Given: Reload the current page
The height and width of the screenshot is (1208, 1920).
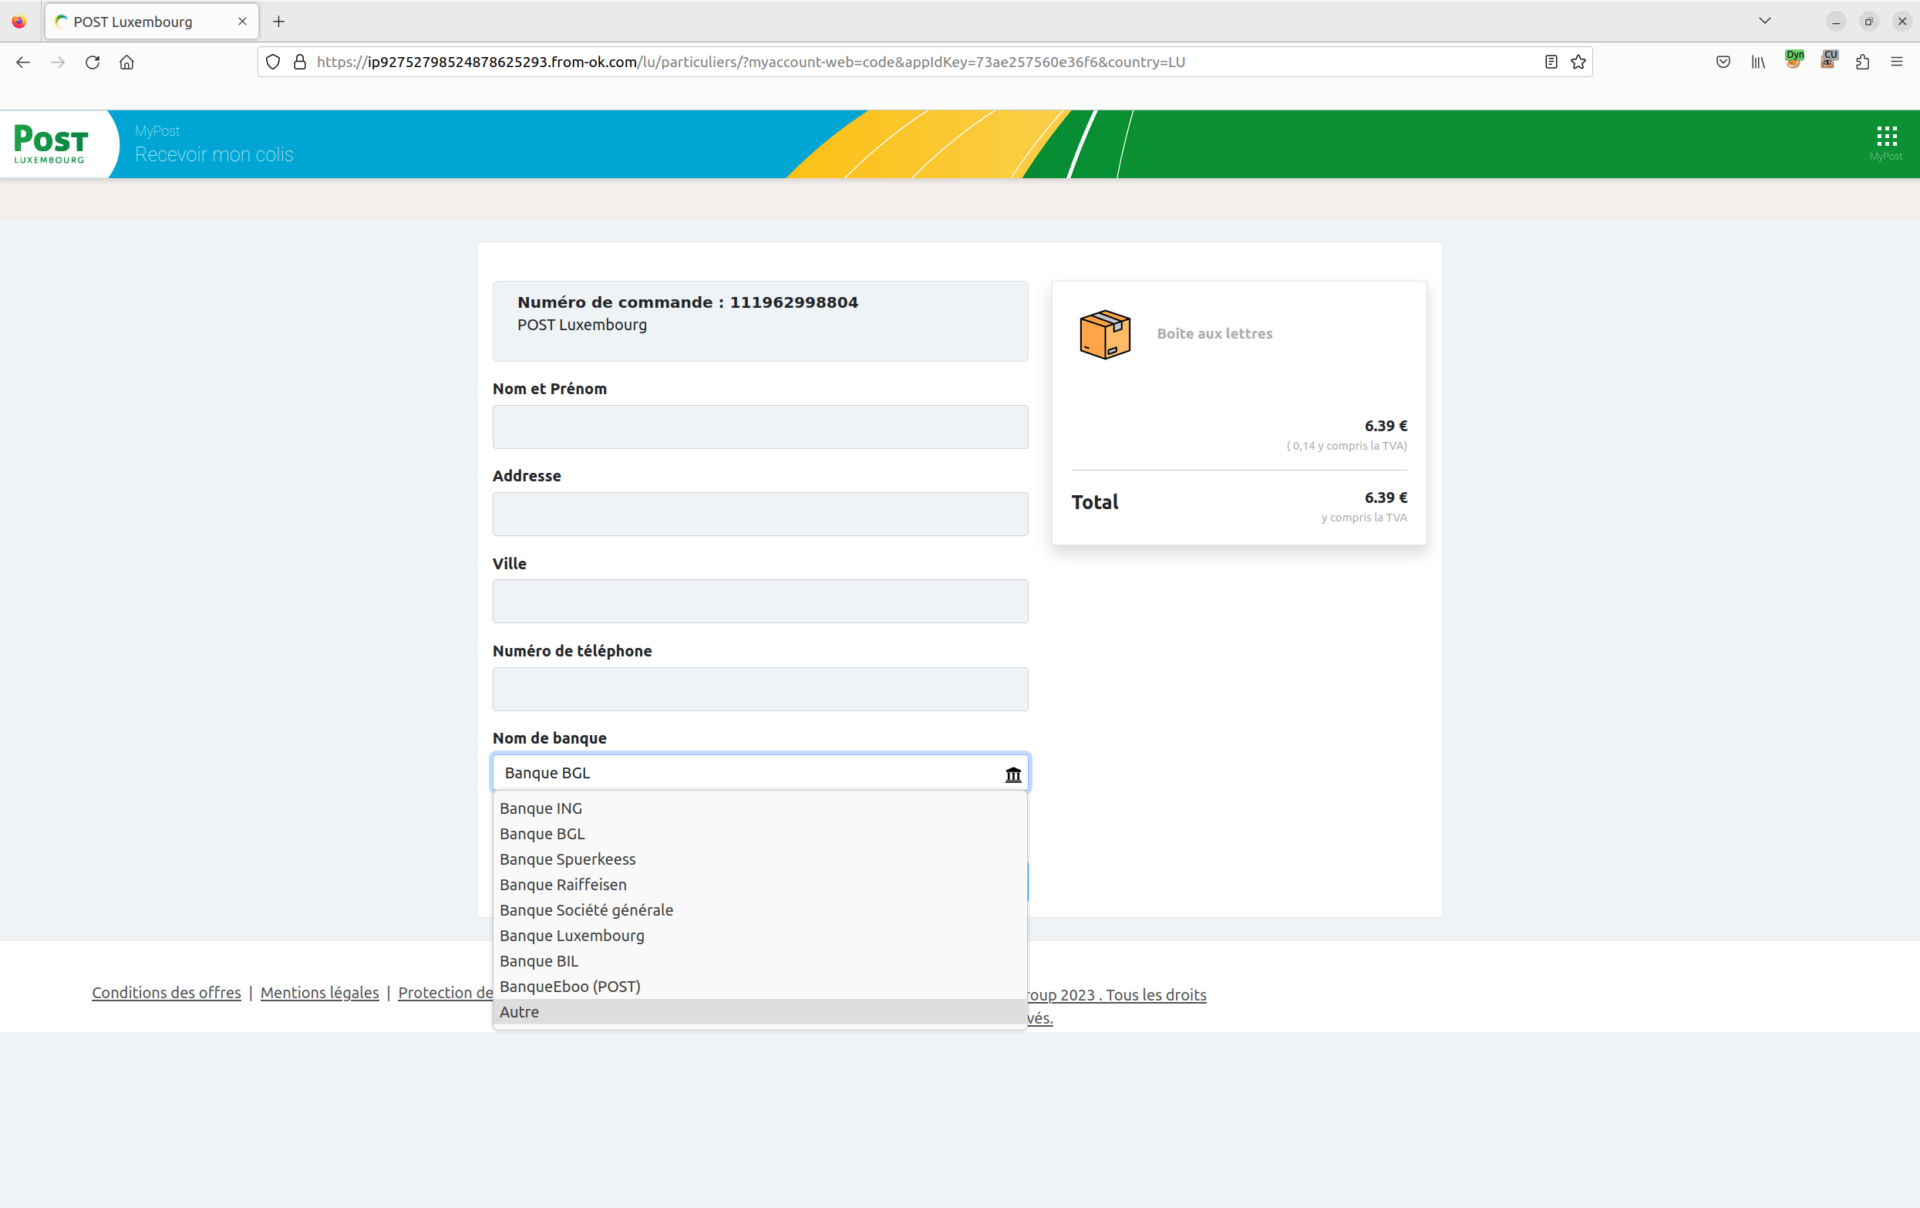Looking at the screenshot, I should (92, 62).
